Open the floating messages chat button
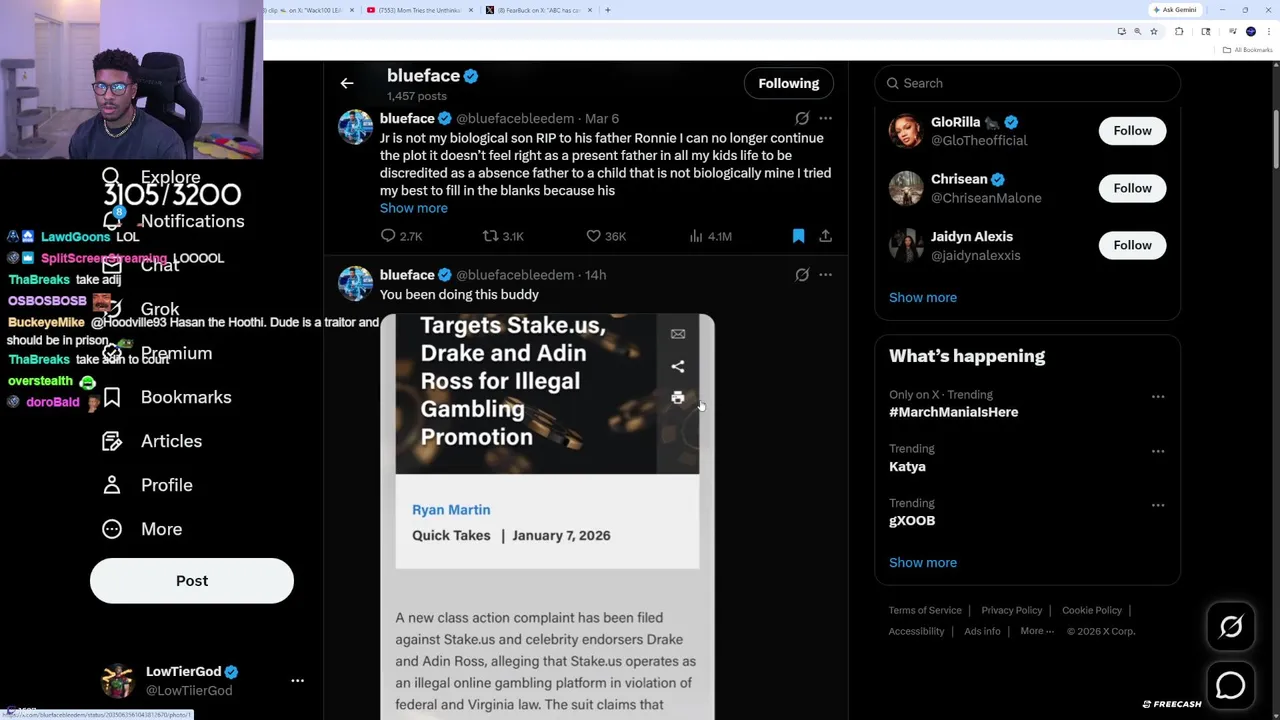The height and width of the screenshot is (720, 1280). point(1231,685)
